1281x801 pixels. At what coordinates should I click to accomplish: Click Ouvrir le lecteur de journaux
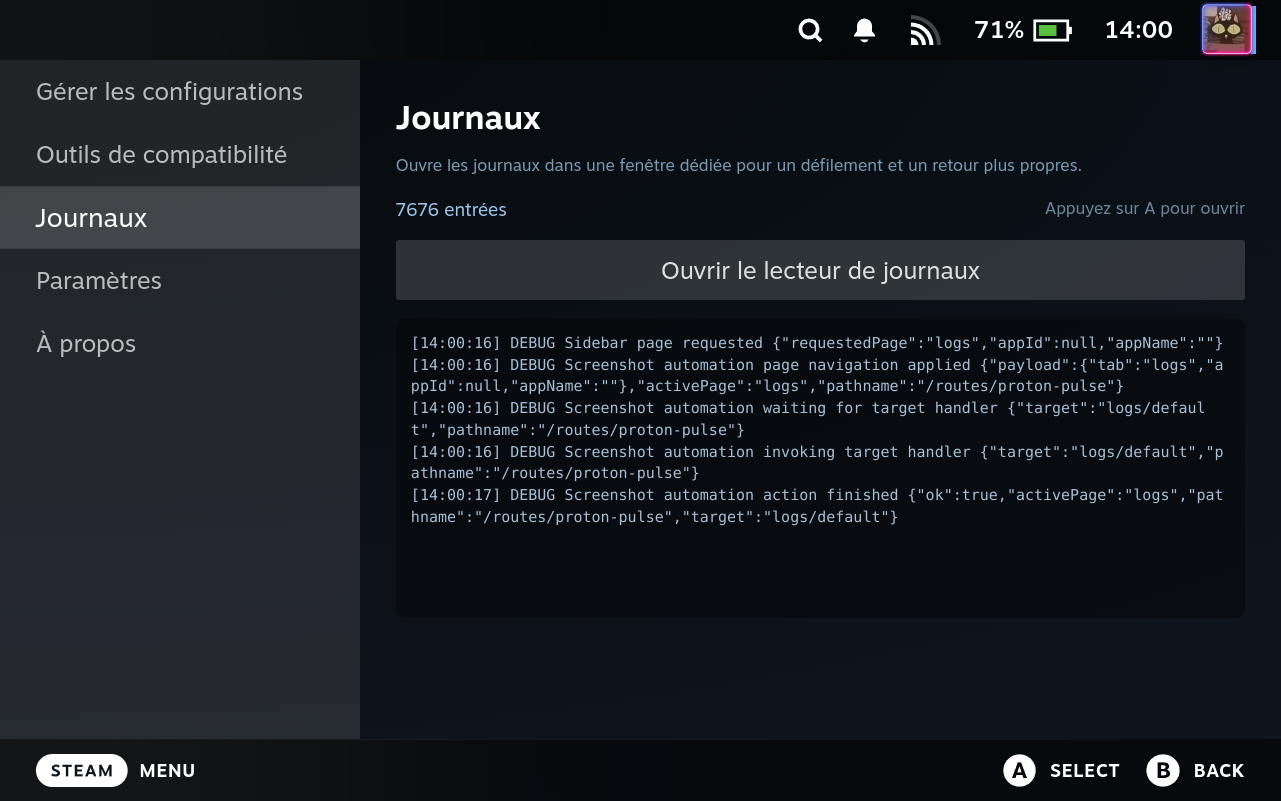click(x=820, y=270)
